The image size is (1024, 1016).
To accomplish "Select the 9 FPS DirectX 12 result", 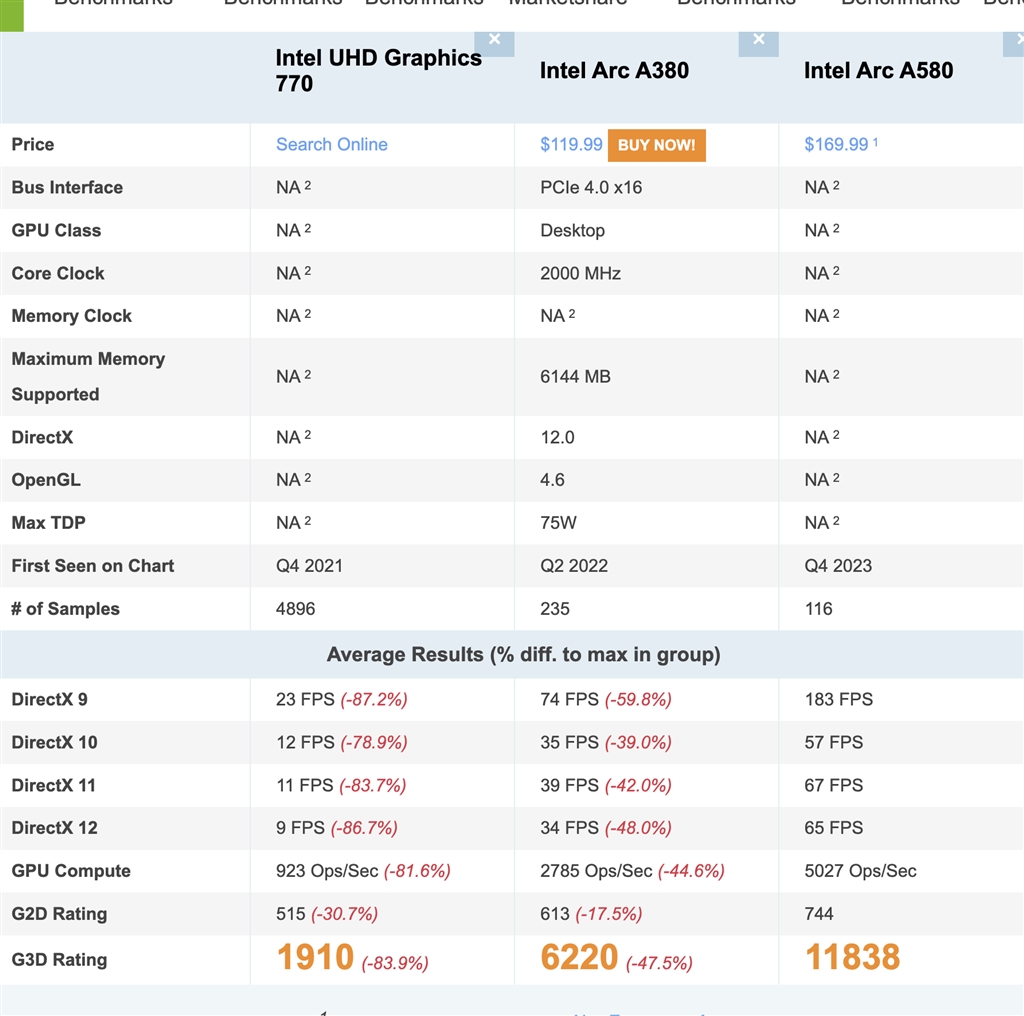I will pyautogui.click(x=300, y=828).
